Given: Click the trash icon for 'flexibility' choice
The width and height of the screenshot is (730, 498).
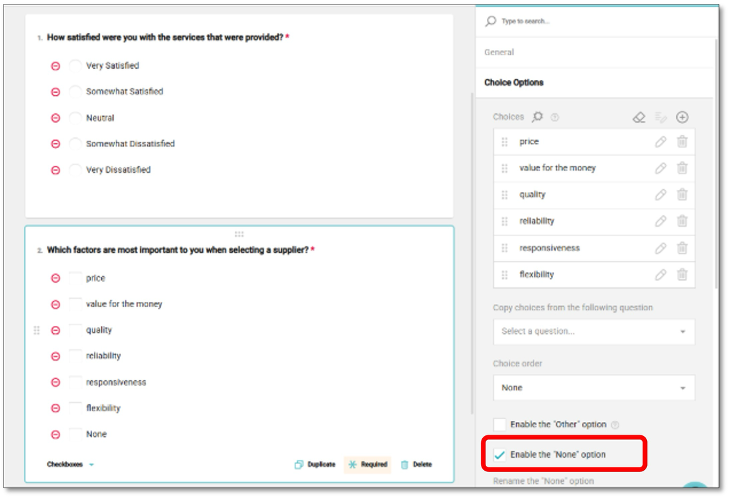Looking at the screenshot, I should 682,275.
